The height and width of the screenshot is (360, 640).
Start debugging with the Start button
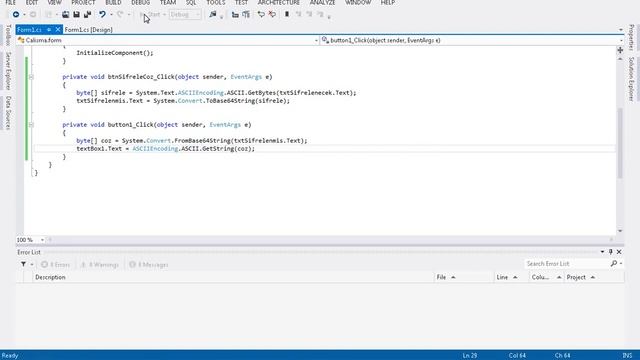coord(150,15)
